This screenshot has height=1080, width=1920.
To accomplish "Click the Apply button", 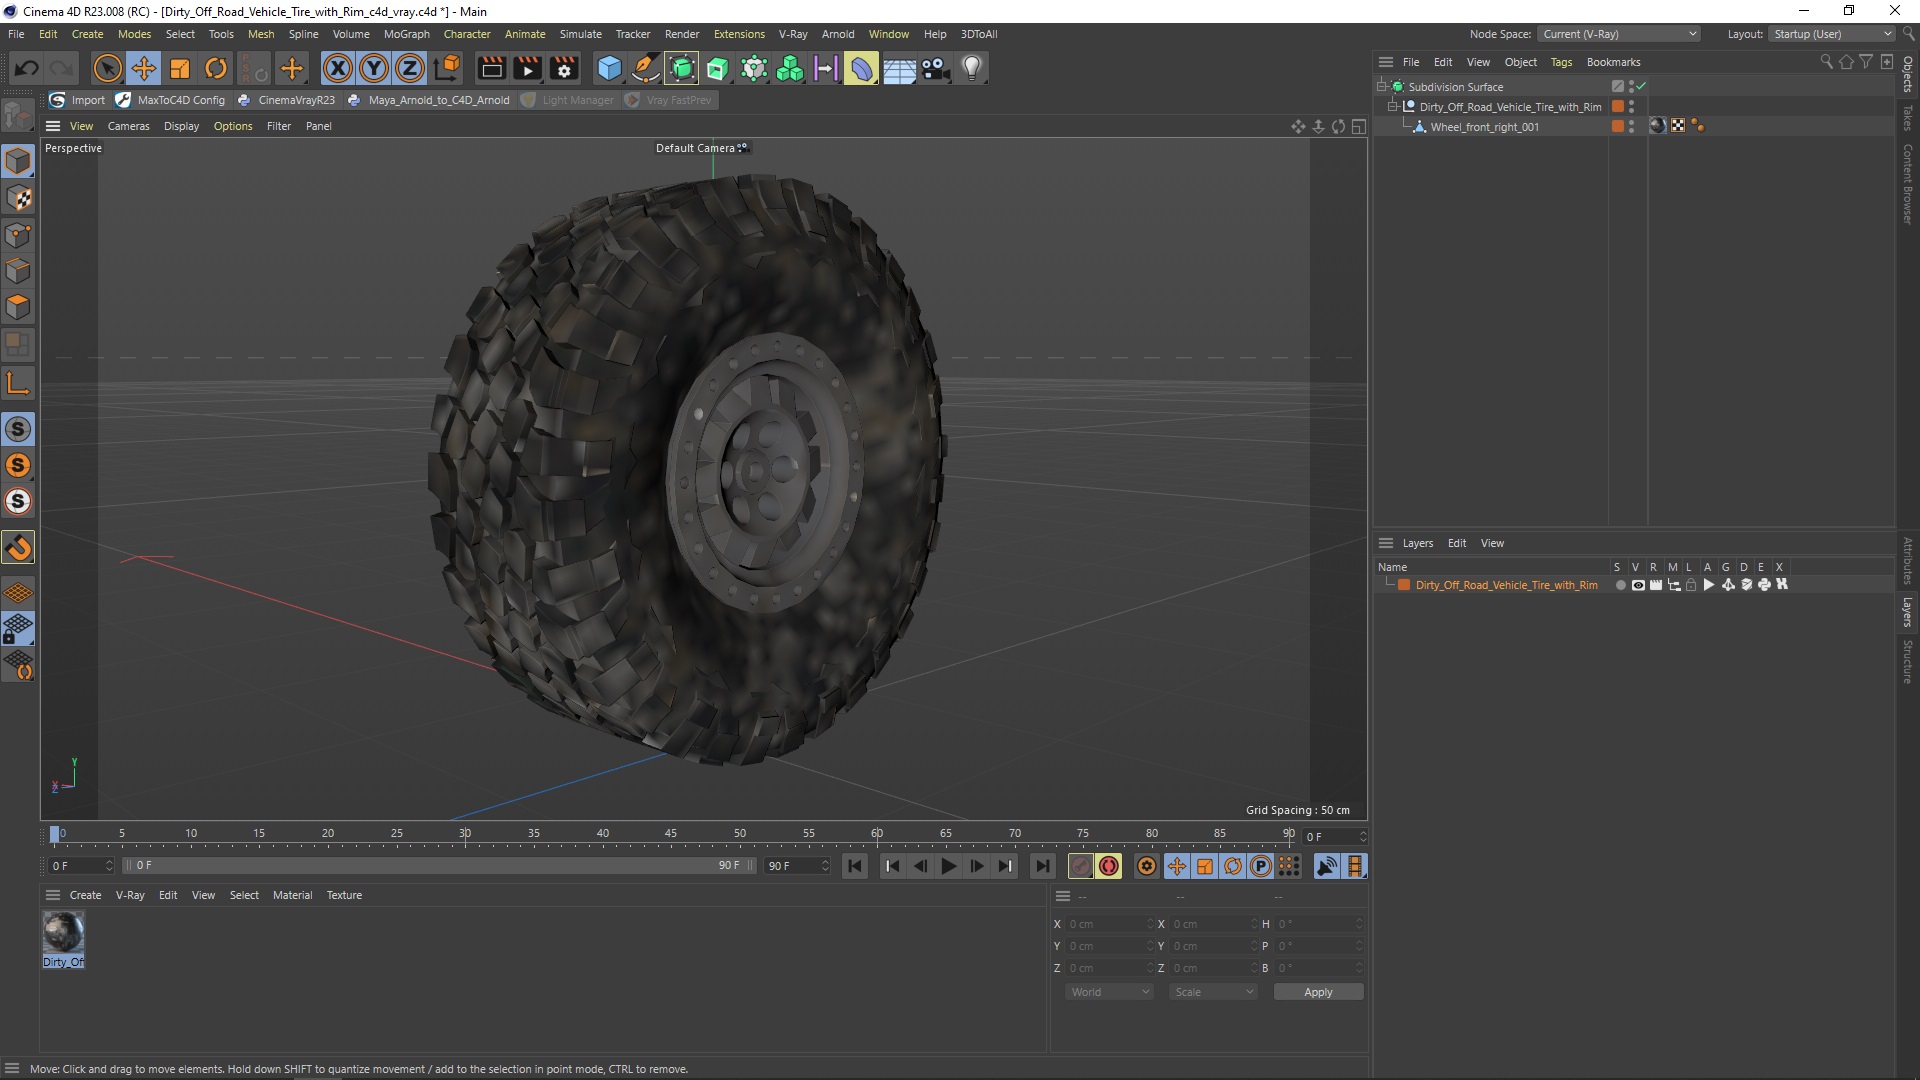I will click(x=1318, y=992).
